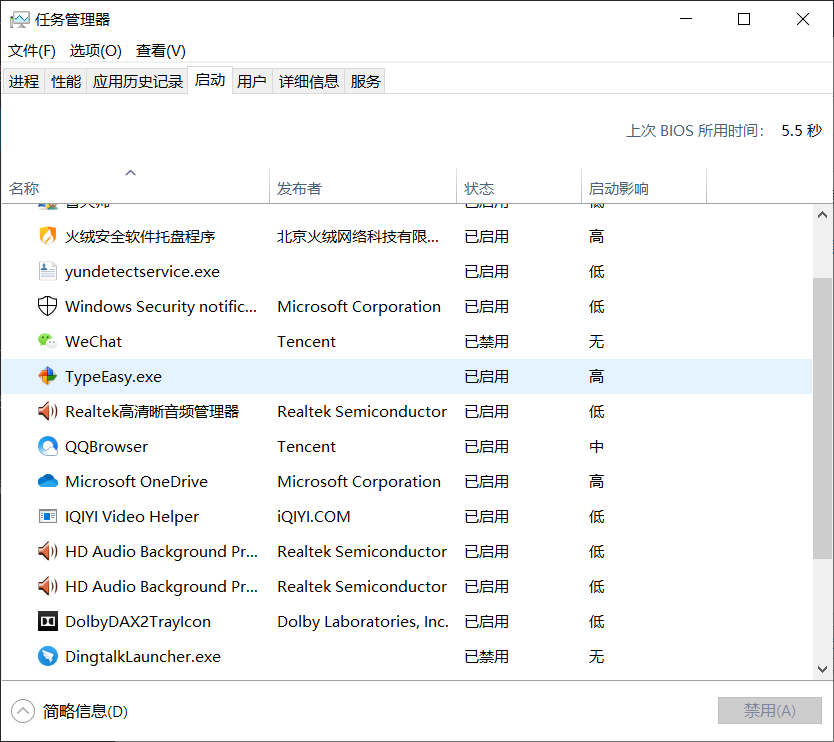Click the 禁用(A) button
Viewport: 834px width, 742px height.
(x=770, y=711)
